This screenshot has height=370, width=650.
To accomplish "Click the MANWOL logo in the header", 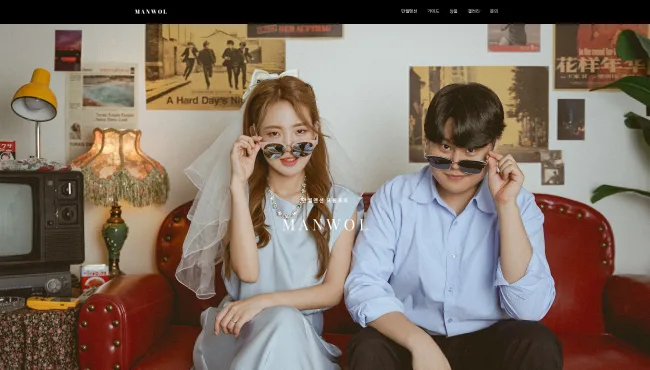I will (x=151, y=12).
